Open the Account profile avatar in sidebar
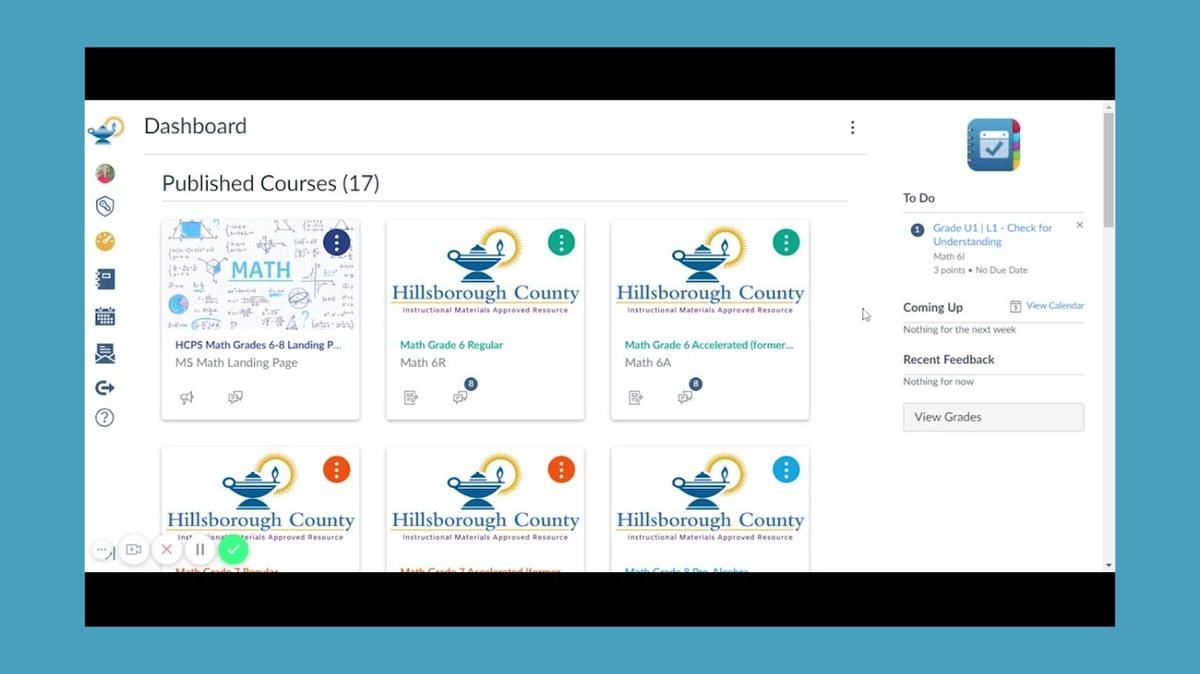Image resolution: width=1200 pixels, height=674 pixels. (105, 174)
